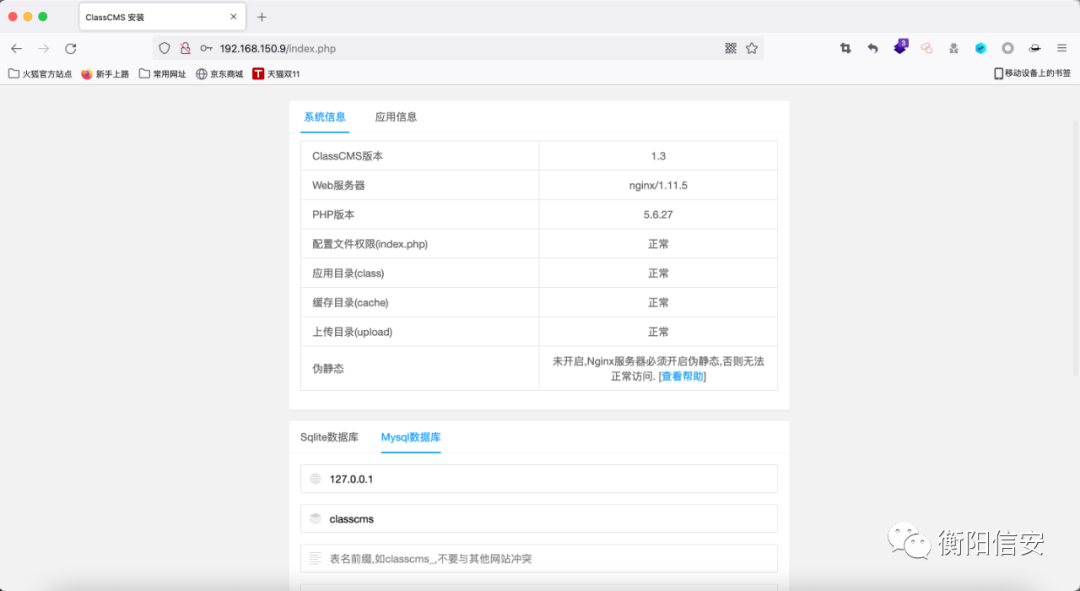This screenshot has height=591, width=1080.
Task: Open the screenshot crop tool icon
Action: coord(845,48)
